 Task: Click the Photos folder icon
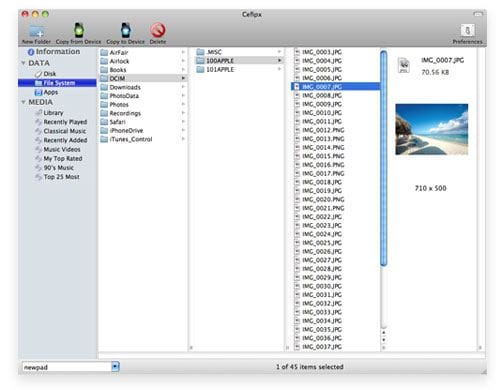(x=104, y=104)
